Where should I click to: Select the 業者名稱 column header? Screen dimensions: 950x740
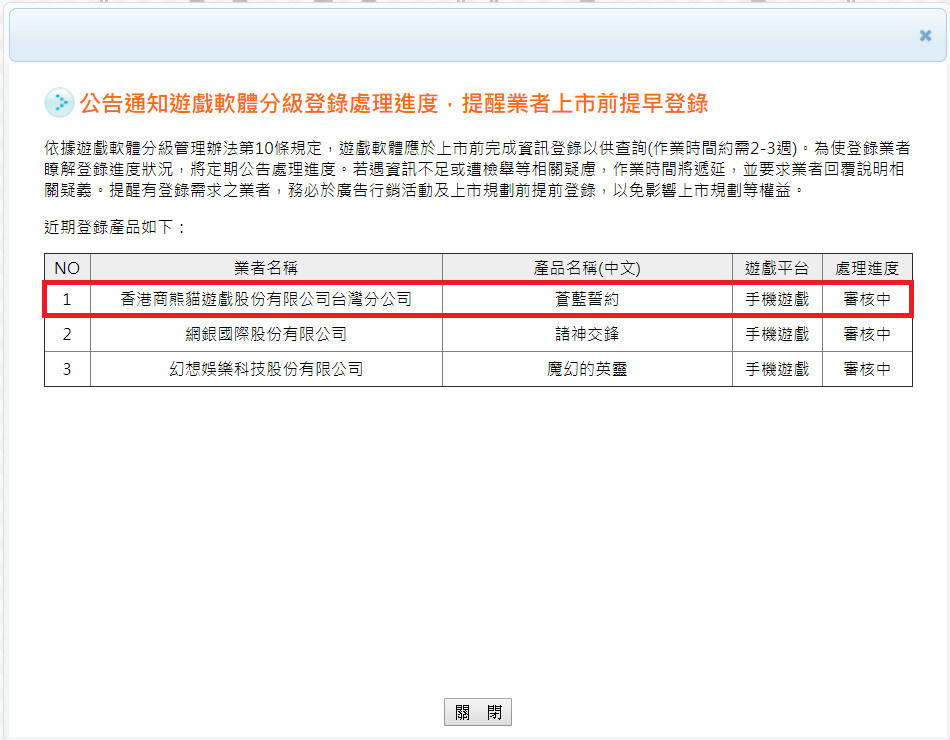(266, 268)
